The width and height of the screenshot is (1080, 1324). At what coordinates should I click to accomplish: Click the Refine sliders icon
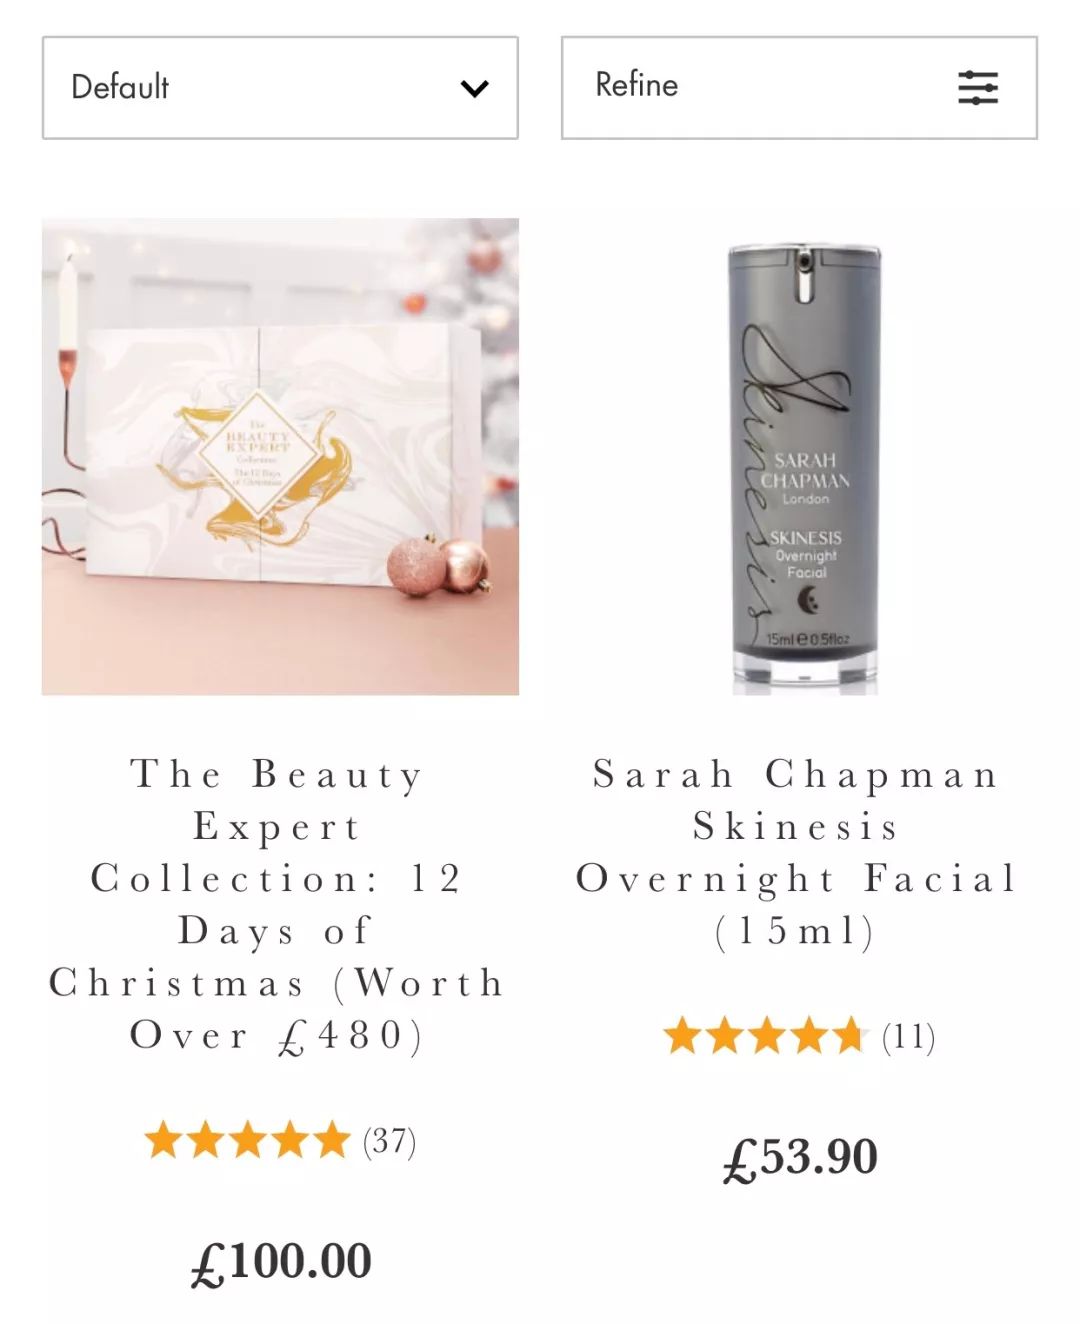point(977,88)
